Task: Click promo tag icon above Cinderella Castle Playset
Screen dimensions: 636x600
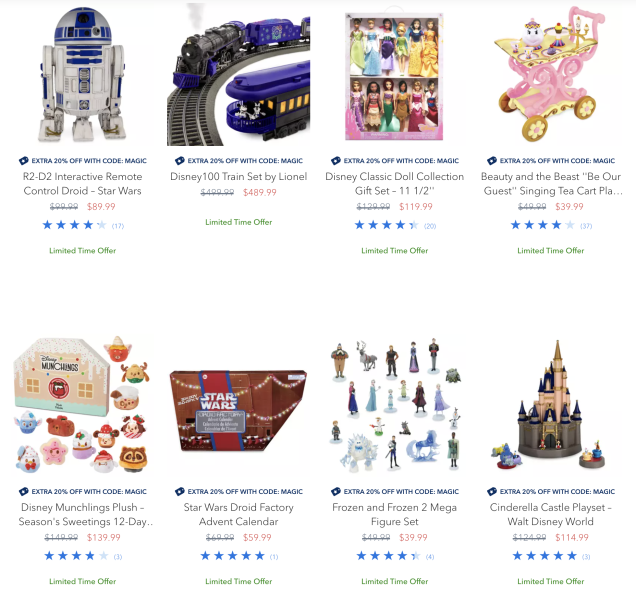Action: (x=492, y=491)
